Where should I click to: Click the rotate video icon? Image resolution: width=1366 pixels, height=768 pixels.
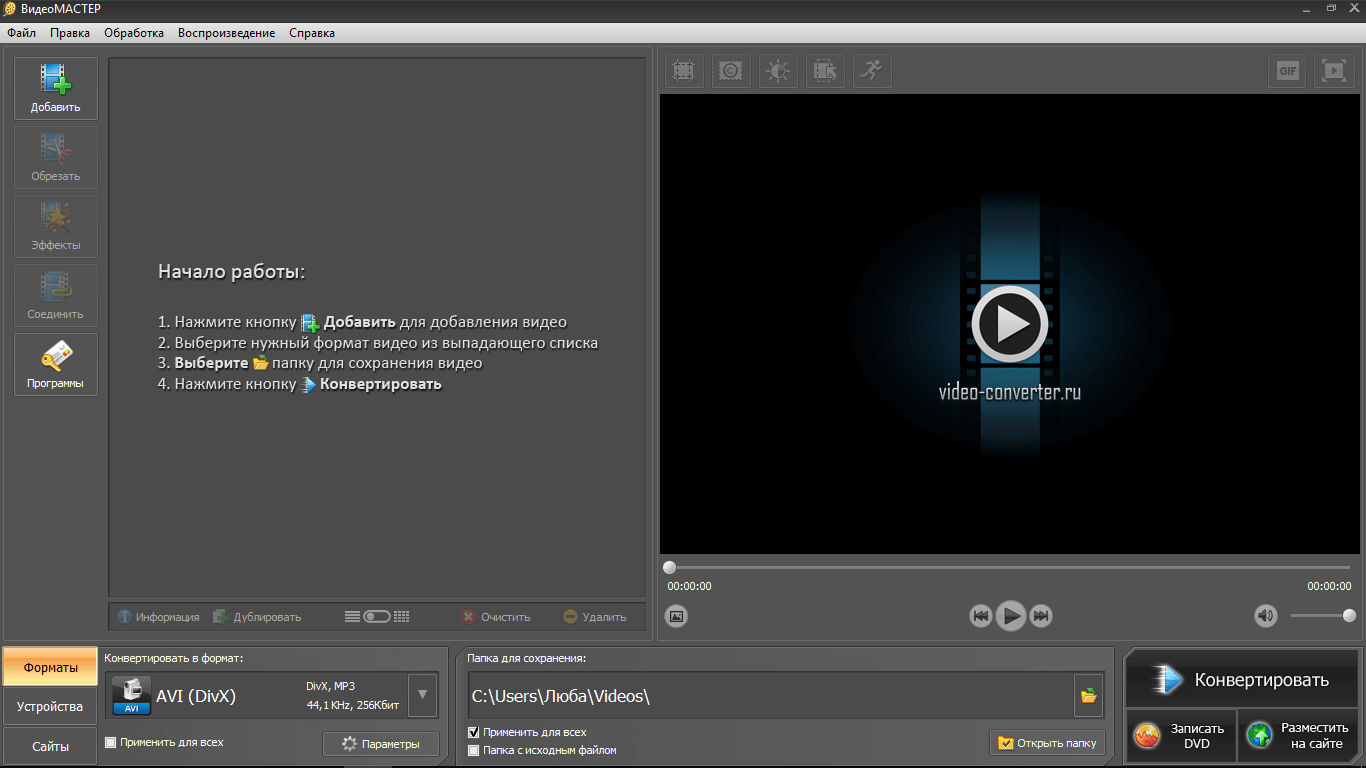click(825, 71)
